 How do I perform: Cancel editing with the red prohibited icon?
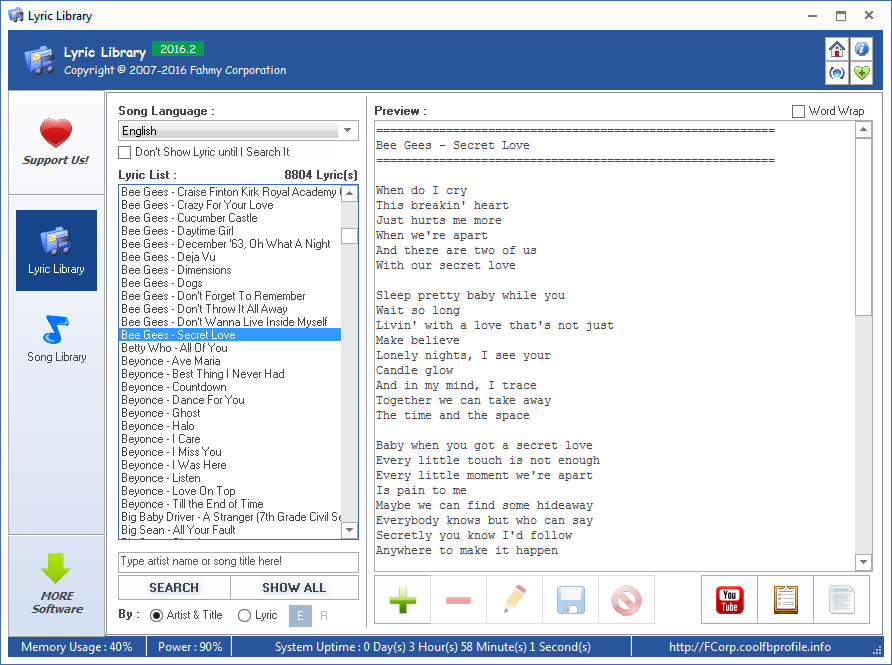(626, 600)
